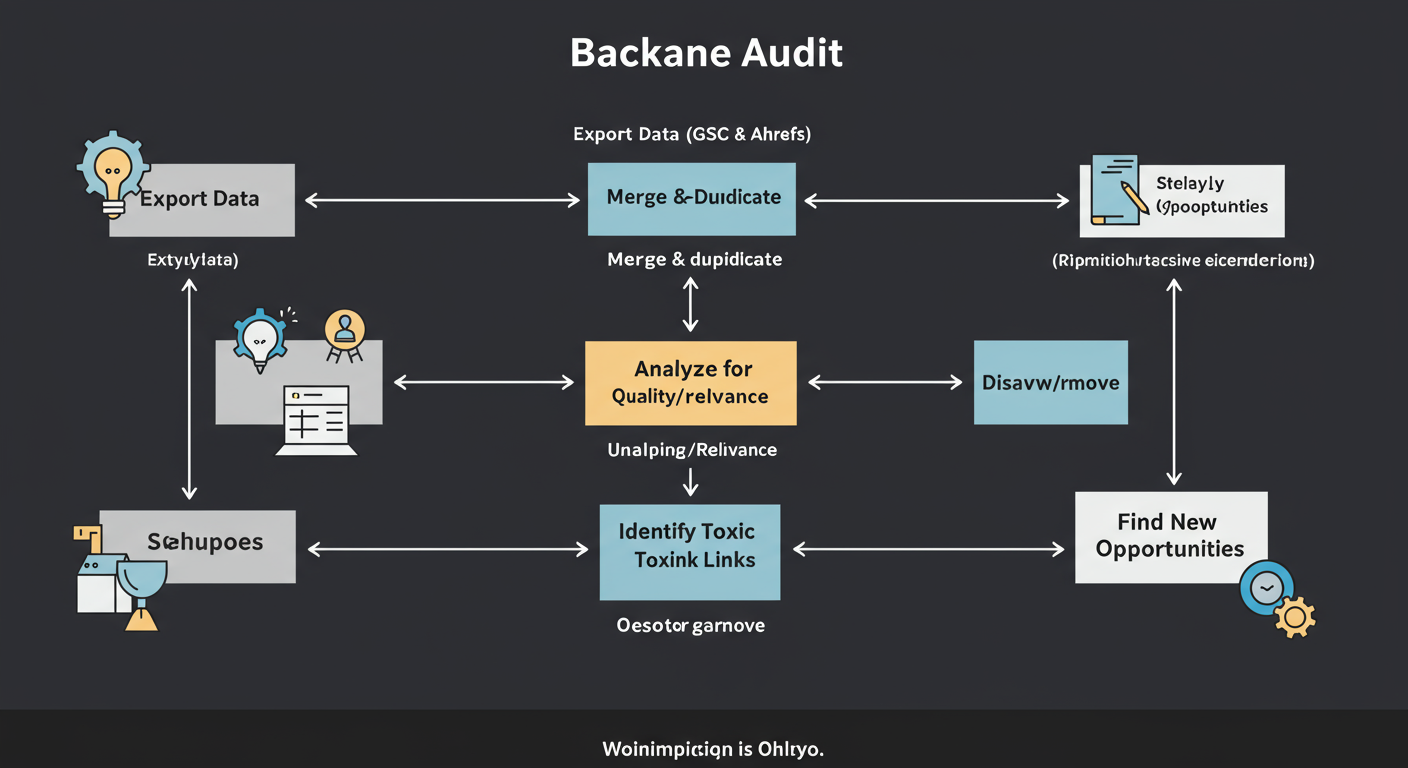Open the Analyze for Quality/relevance step

pyautogui.click(x=690, y=382)
